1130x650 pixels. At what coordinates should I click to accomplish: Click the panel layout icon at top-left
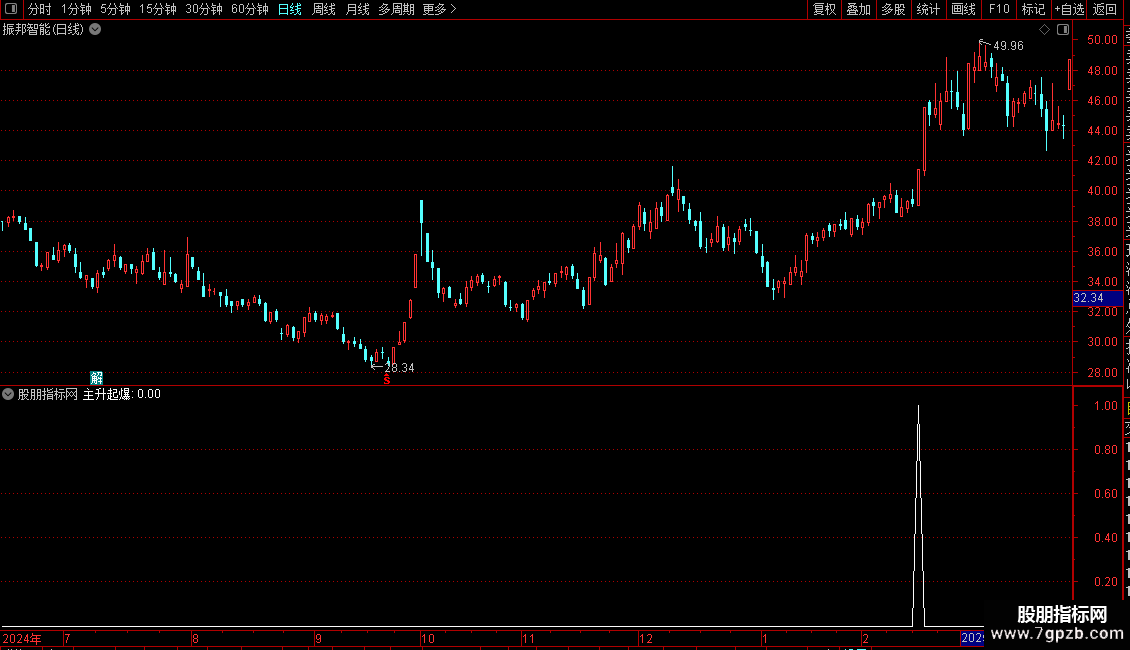tap(11, 9)
